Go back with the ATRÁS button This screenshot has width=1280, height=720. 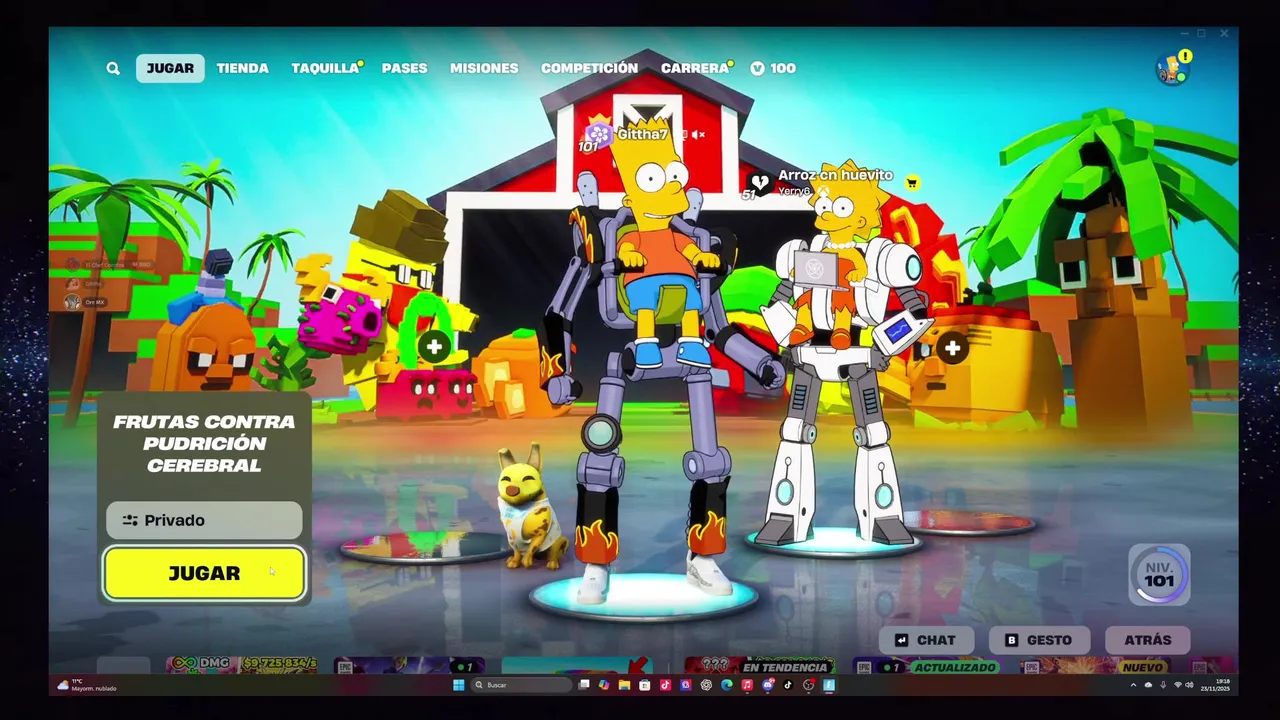coord(1147,640)
